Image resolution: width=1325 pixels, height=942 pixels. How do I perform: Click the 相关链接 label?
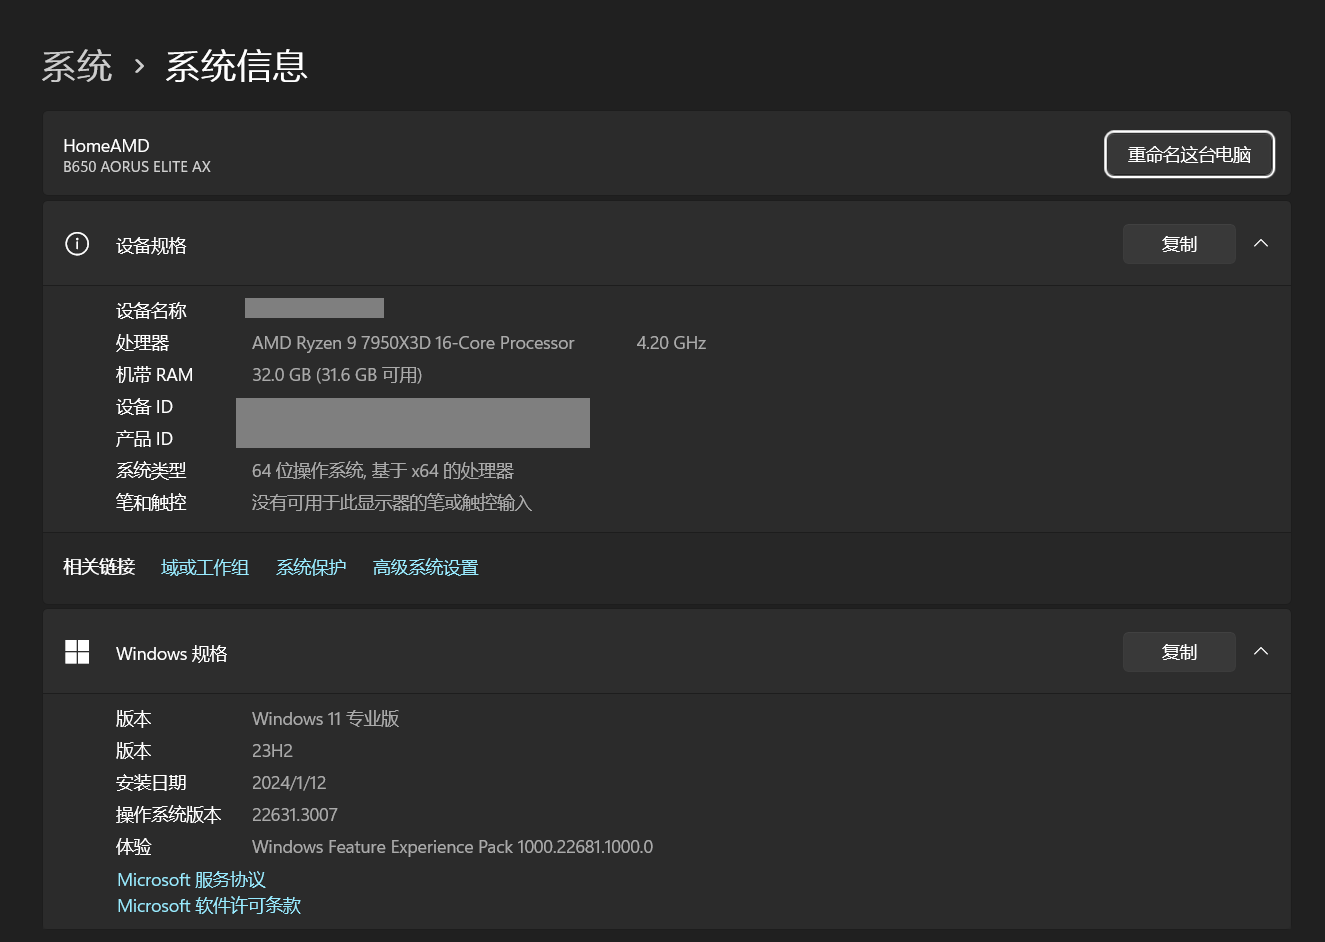[x=99, y=567]
